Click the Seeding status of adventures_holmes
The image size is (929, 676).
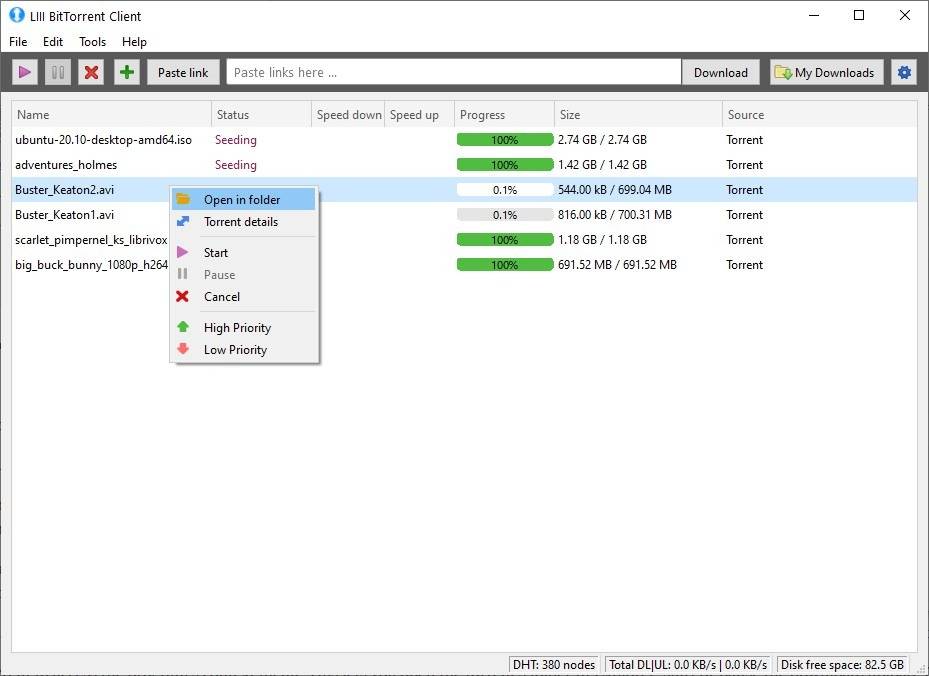tap(236, 165)
